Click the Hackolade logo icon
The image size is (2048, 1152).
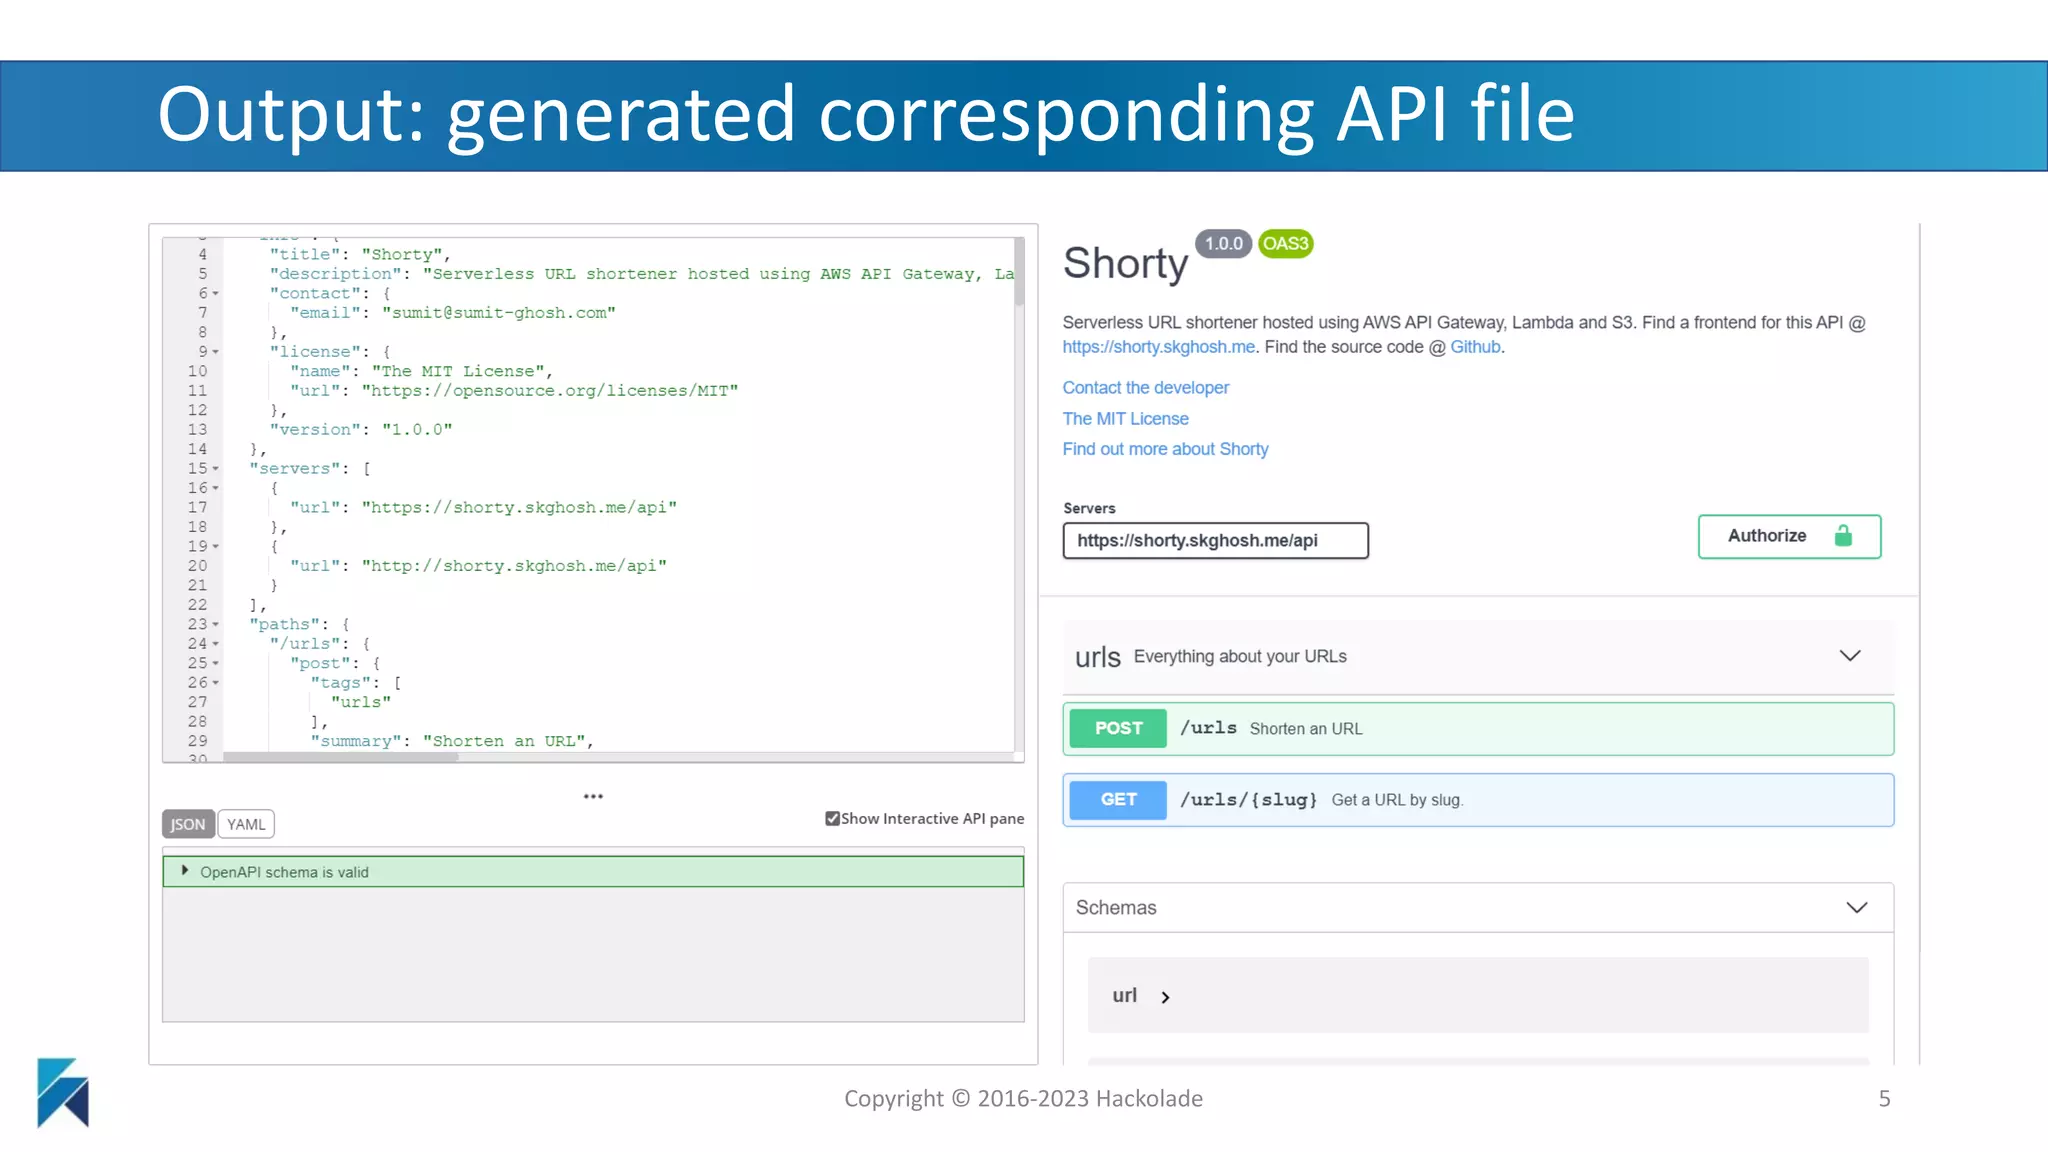(x=63, y=1092)
